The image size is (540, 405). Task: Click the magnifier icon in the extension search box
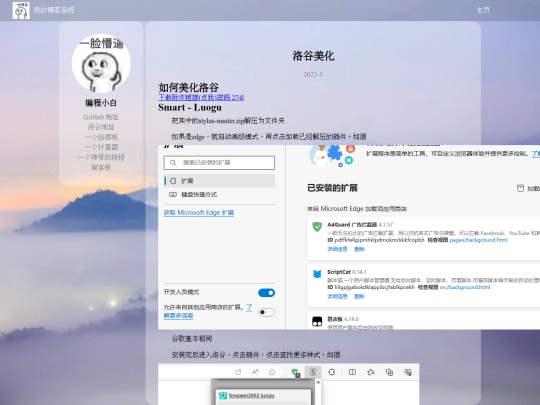(x=173, y=163)
